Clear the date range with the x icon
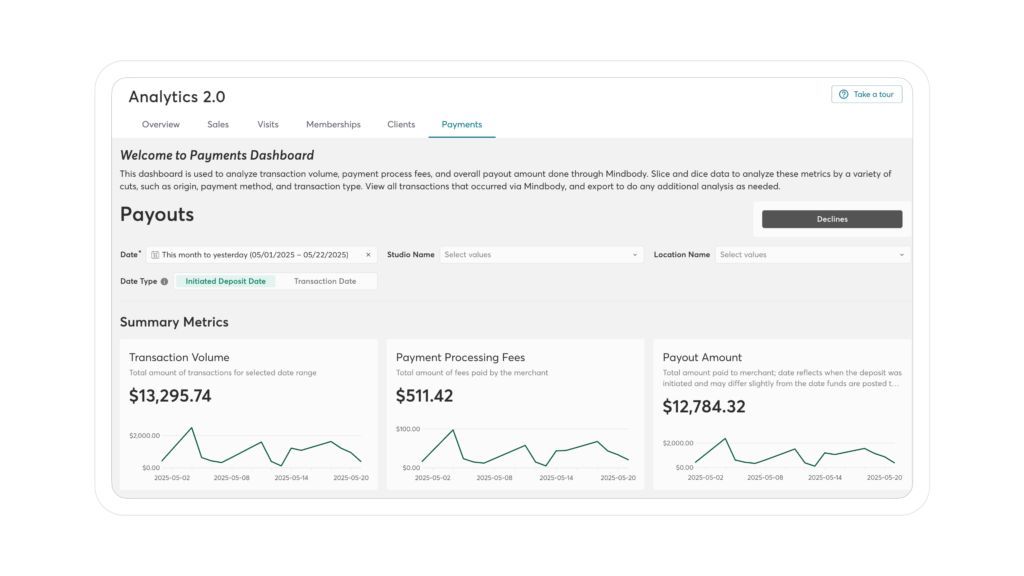 368,255
